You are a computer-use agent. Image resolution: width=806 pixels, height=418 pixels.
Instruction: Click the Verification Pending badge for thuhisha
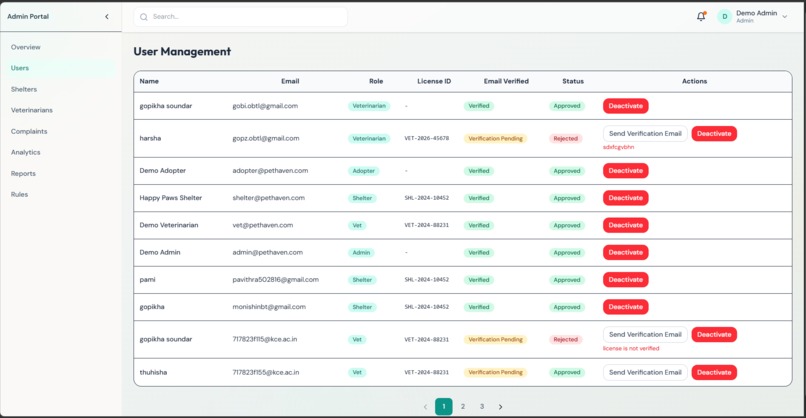pyautogui.click(x=496, y=372)
